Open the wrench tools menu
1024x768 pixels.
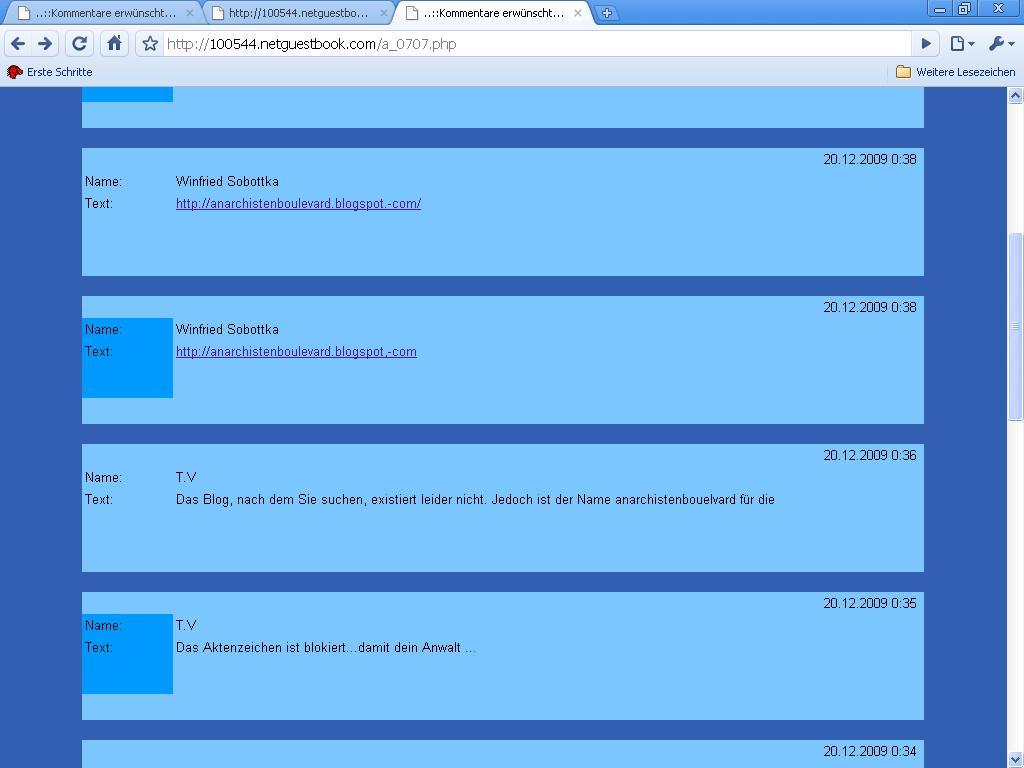point(1000,43)
